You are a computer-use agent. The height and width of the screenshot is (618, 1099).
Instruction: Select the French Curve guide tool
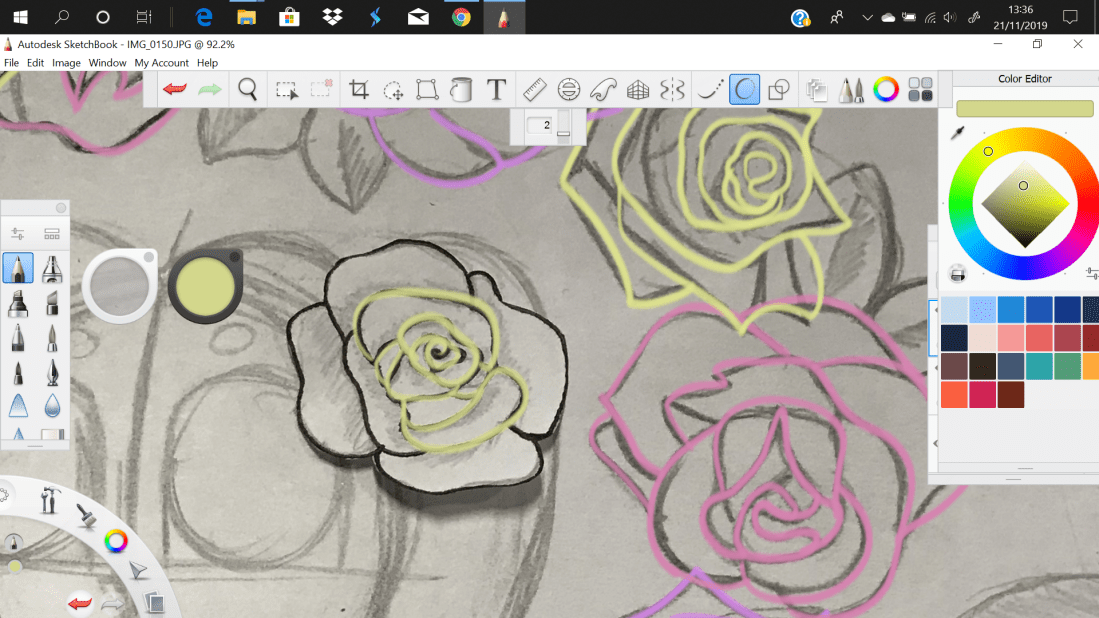[x=602, y=89]
